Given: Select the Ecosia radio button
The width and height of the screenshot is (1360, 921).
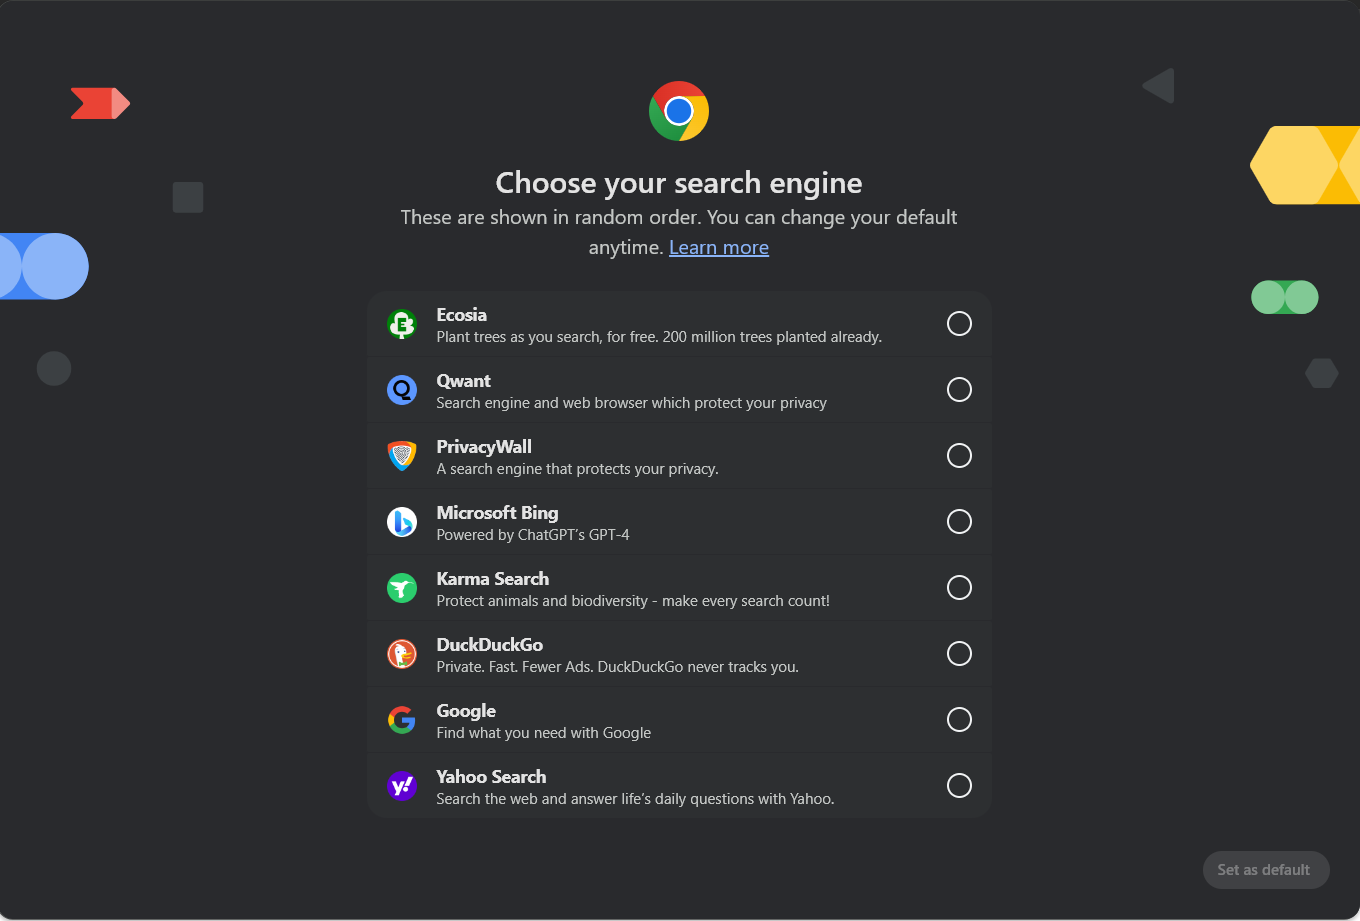Looking at the screenshot, I should tap(959, 323).
